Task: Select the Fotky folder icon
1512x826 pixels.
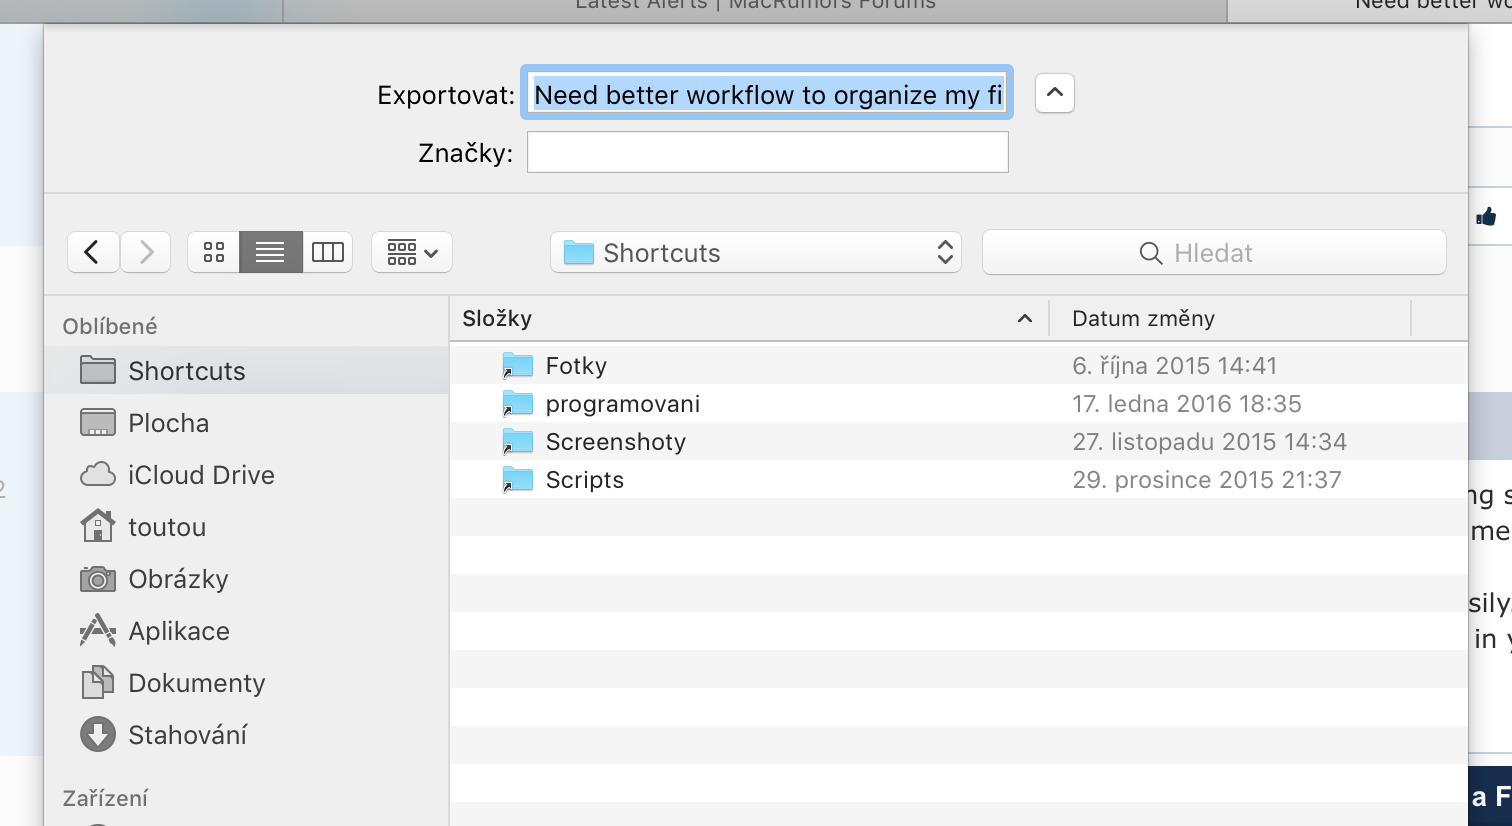Action: 518,366
